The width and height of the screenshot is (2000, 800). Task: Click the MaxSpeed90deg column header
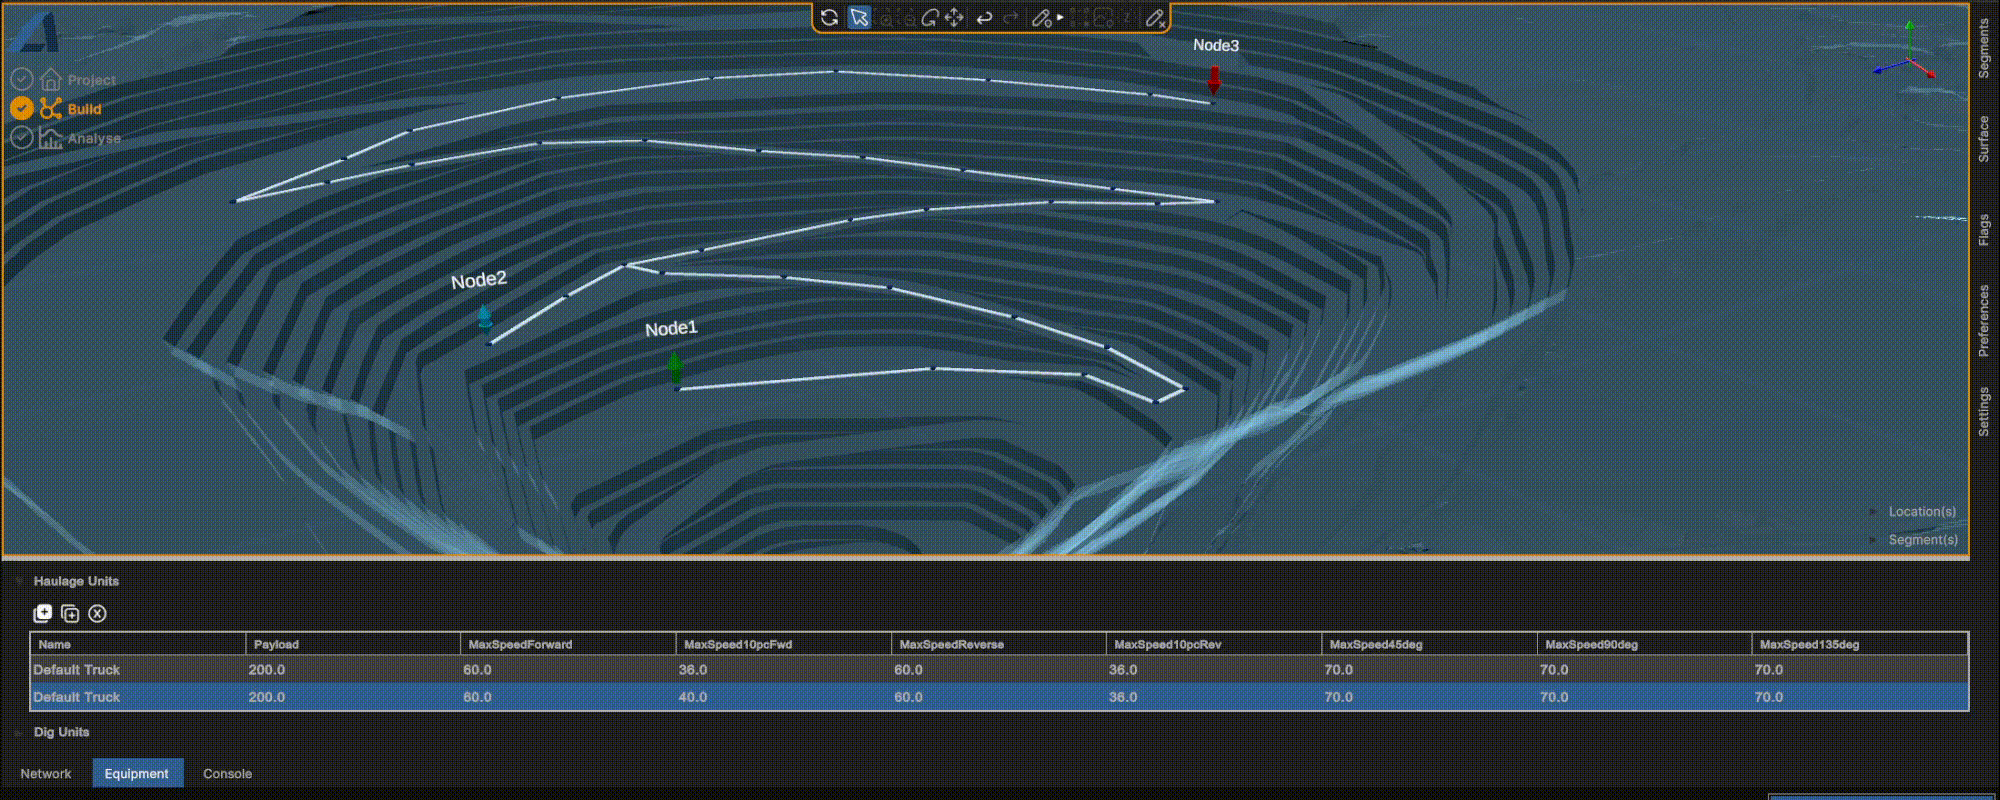1645,644
